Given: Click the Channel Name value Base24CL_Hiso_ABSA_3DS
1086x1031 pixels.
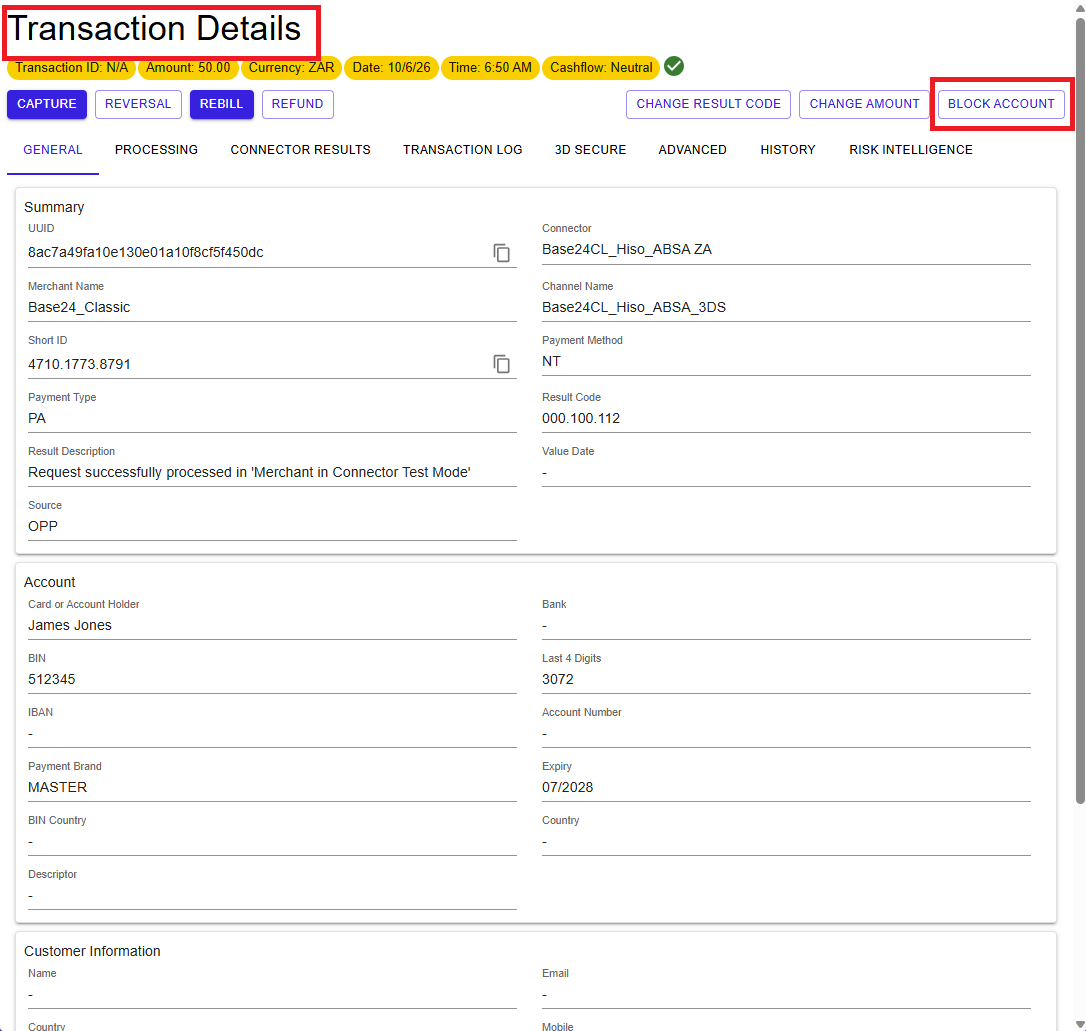Looking at the screenshot, I should (634, 307).
